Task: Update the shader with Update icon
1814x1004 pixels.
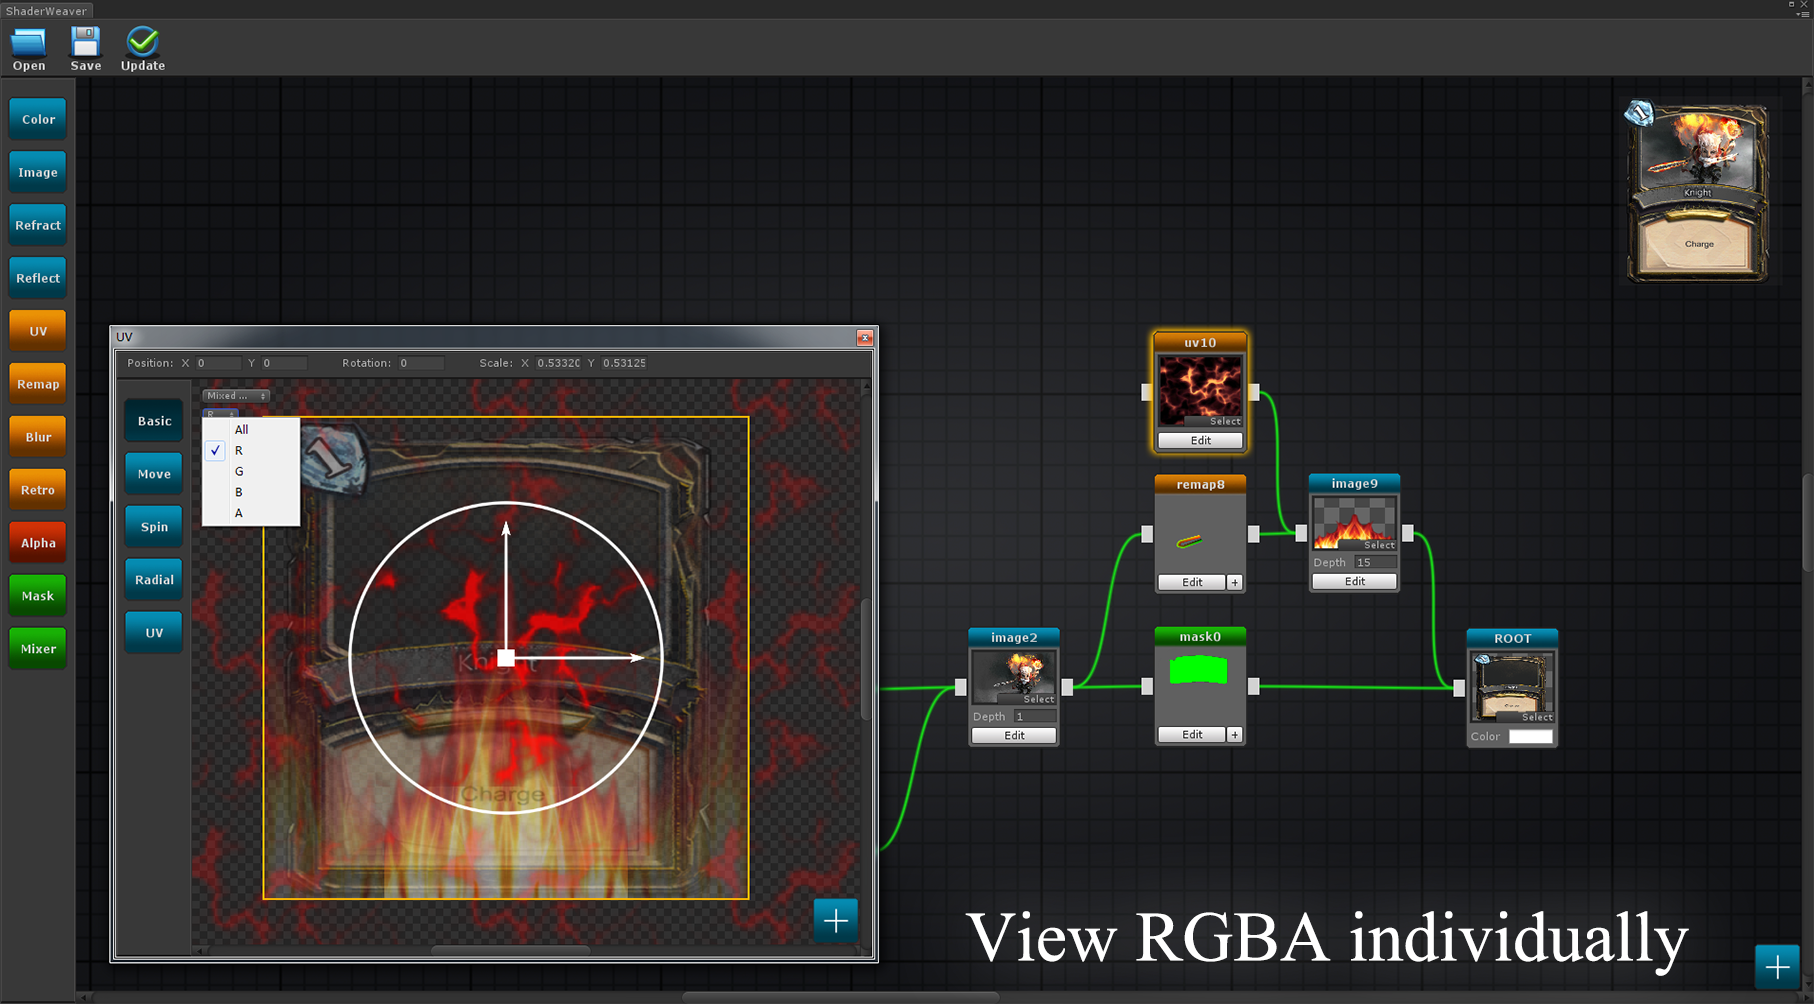Action: point(143,49)
